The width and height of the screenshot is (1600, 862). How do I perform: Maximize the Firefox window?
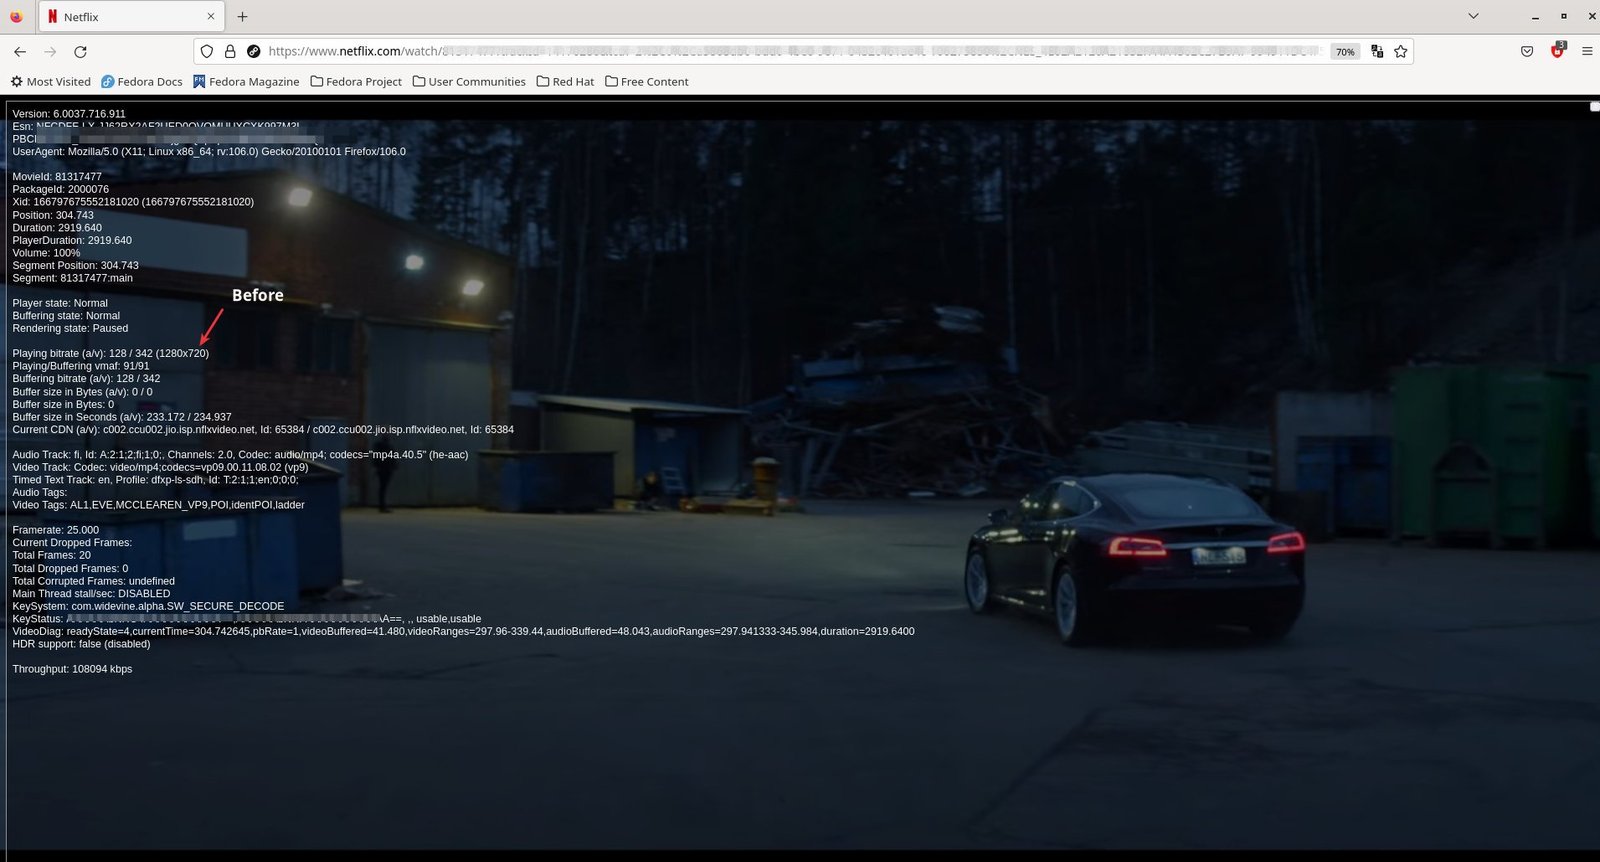click(x=1564, y=16)
